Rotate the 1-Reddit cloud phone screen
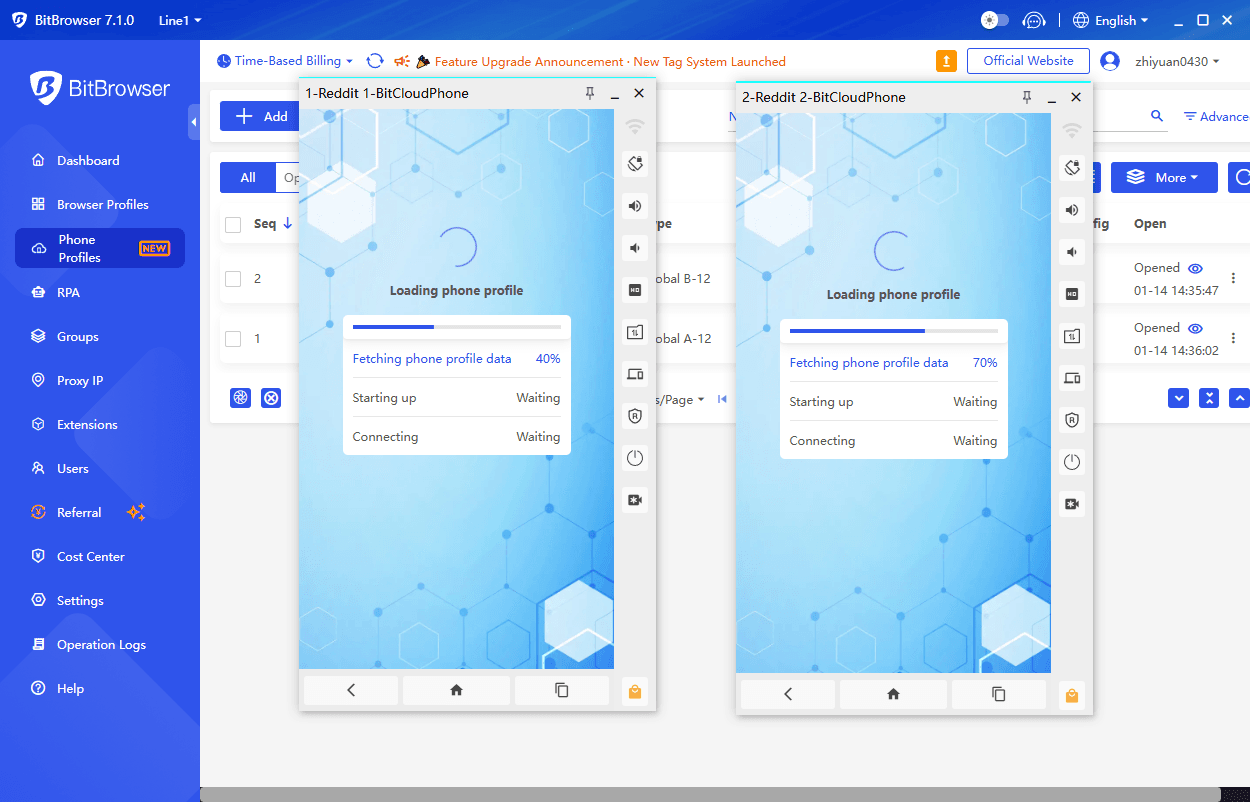Viewport: 1250px width, 802px height. click(635, 163)
